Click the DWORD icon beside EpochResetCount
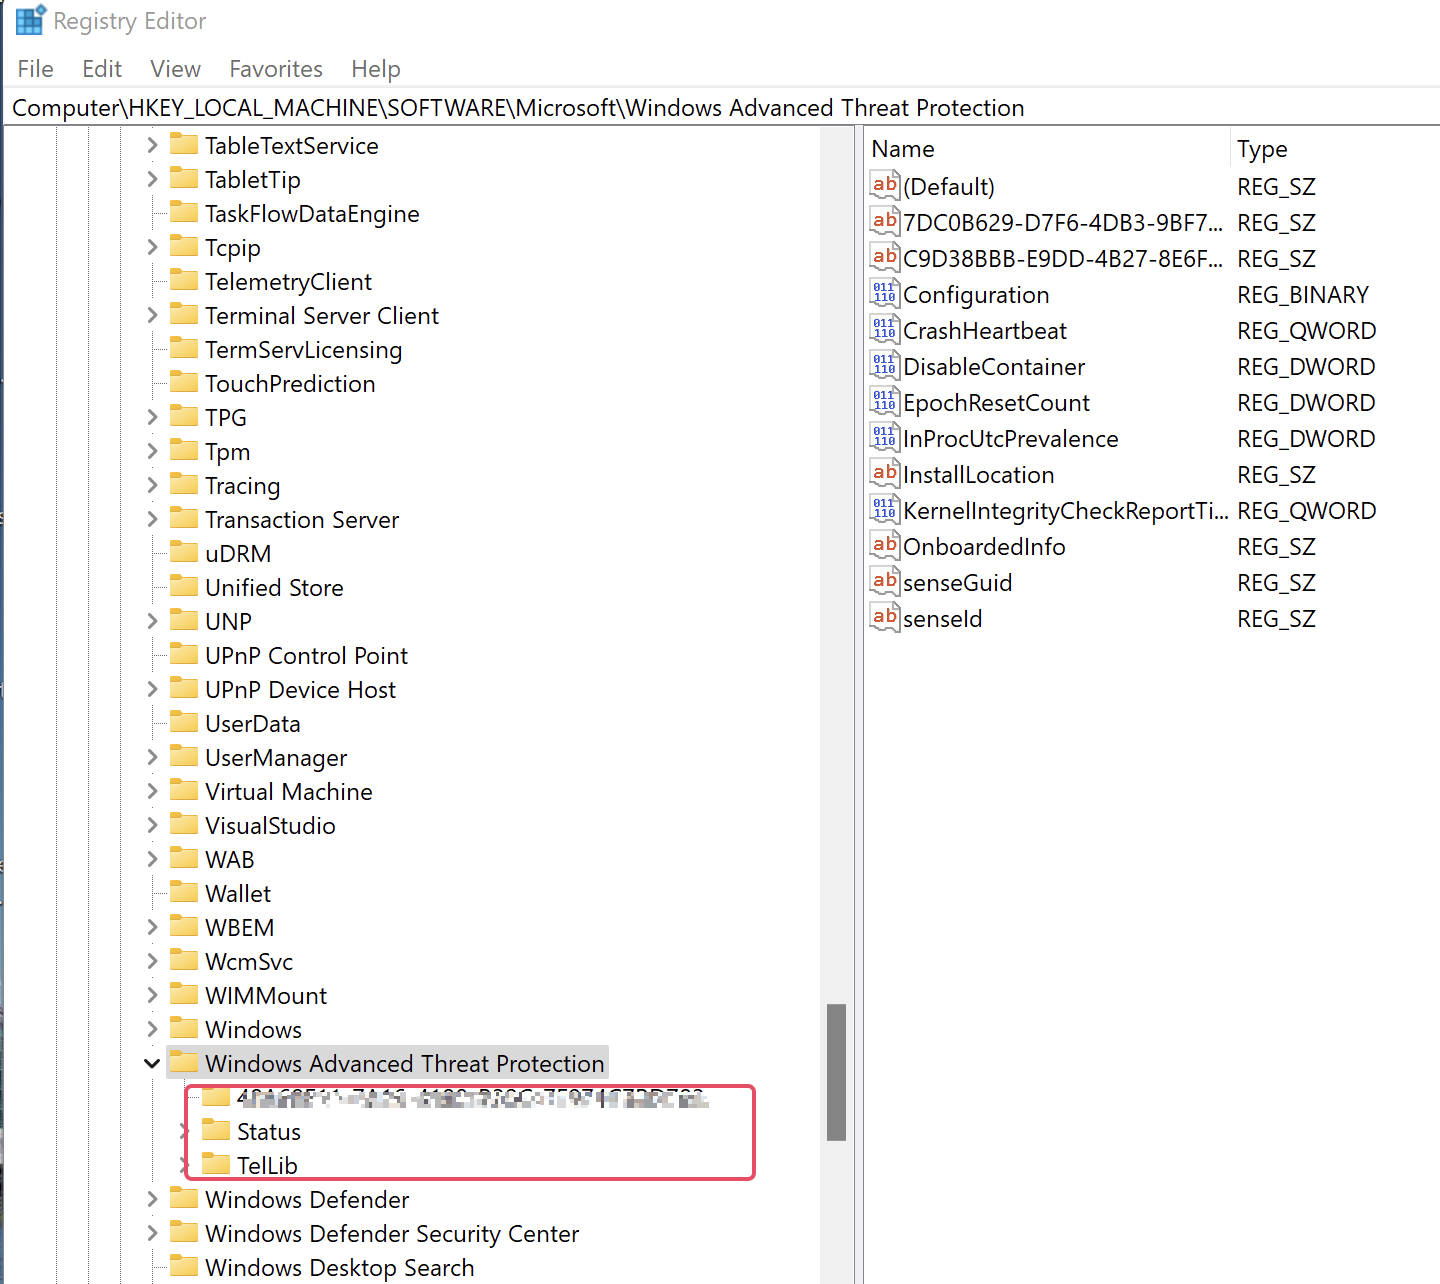1440x1284 pixels. [x=884, y=401]
